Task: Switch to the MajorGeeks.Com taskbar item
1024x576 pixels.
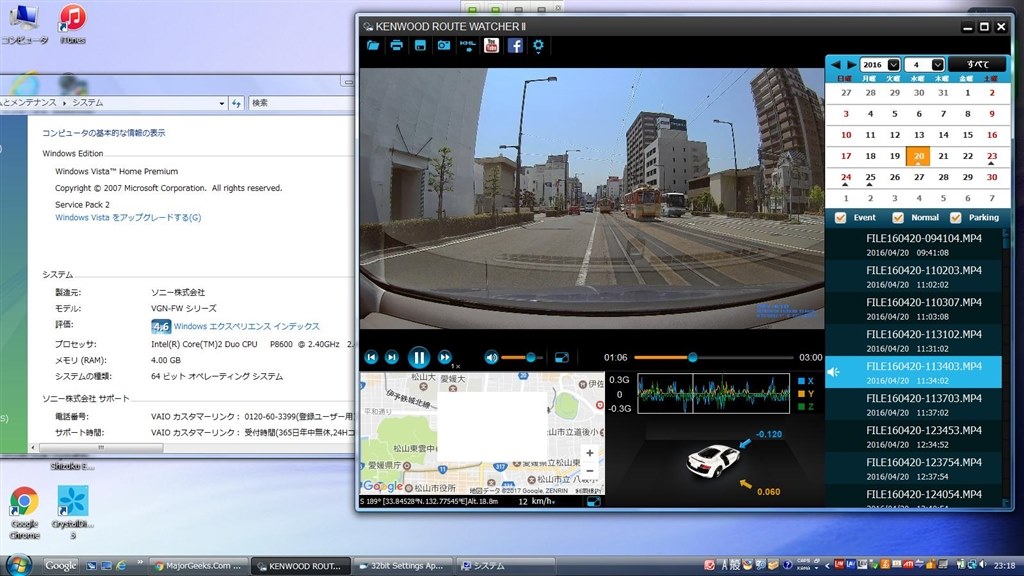Action: tap(197, 566)
